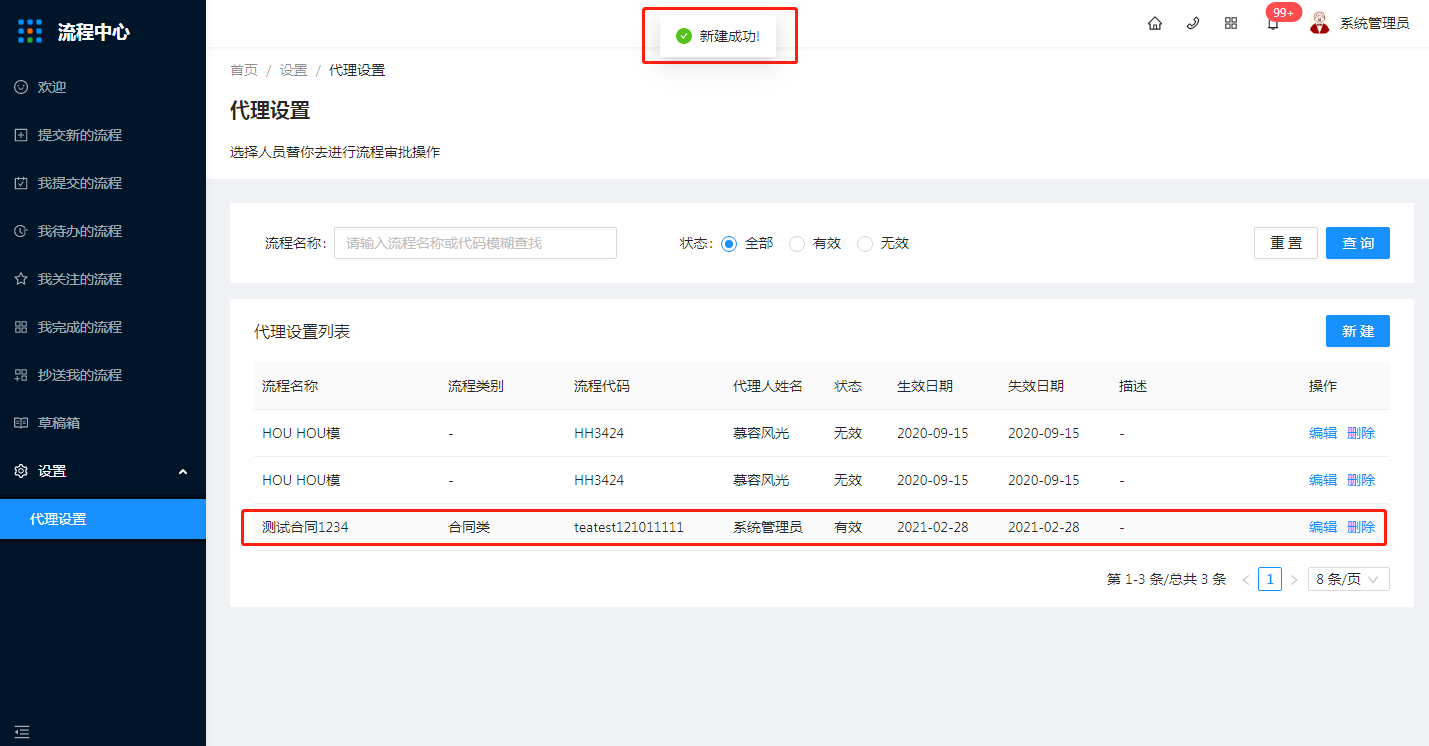Click the smiley icon beside 欢迎
The width and height of the screenshot is (1429, 746).
tap(21, 87)
